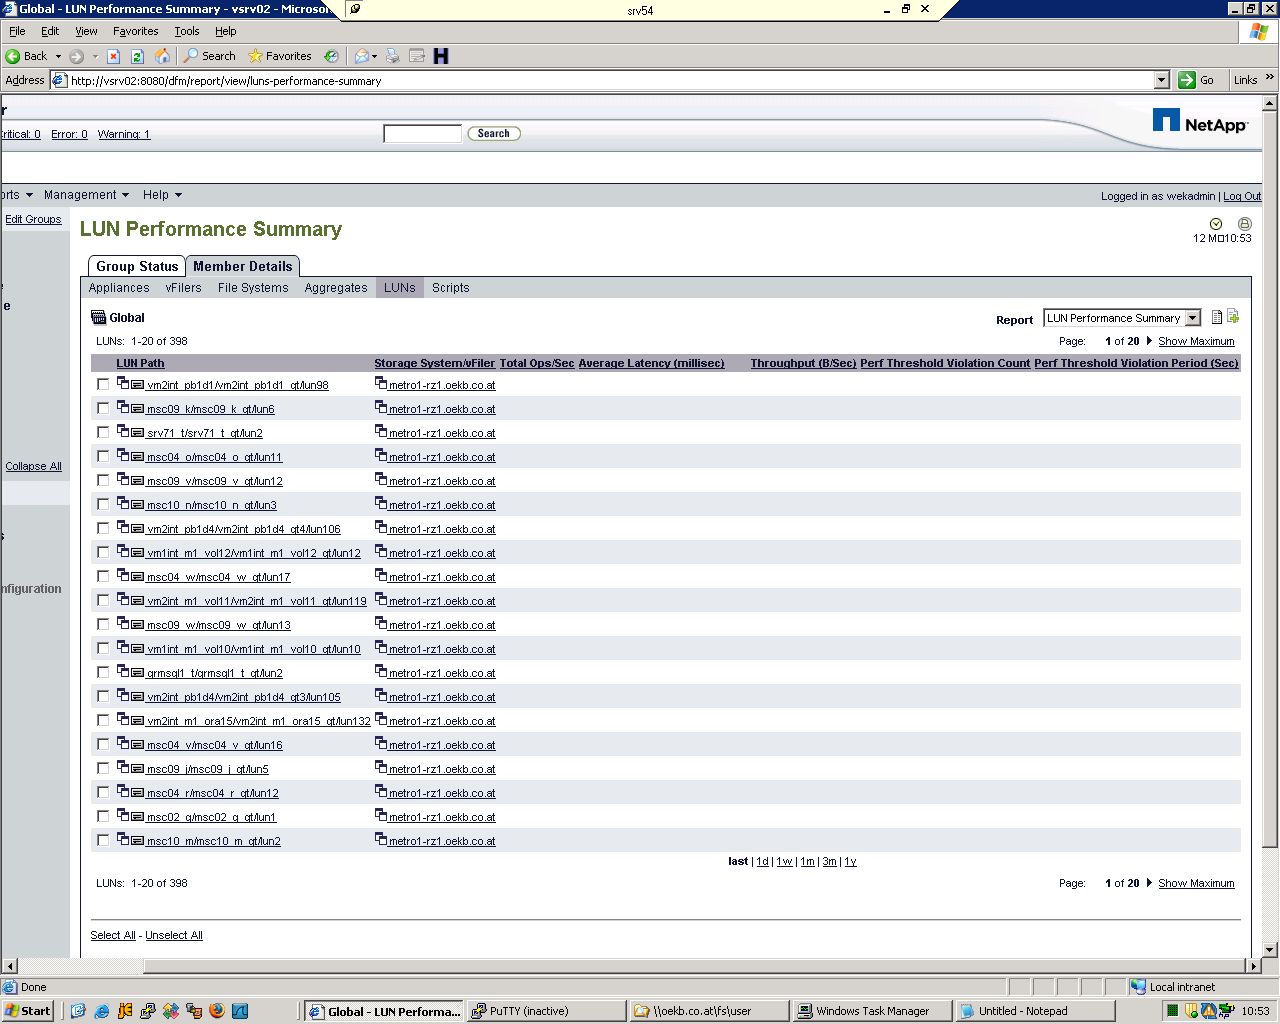Screen dimensions: 1280x1024
Task: Tick the grmsql1_t lun2 checkbox
Action: (x=103, y=673)
